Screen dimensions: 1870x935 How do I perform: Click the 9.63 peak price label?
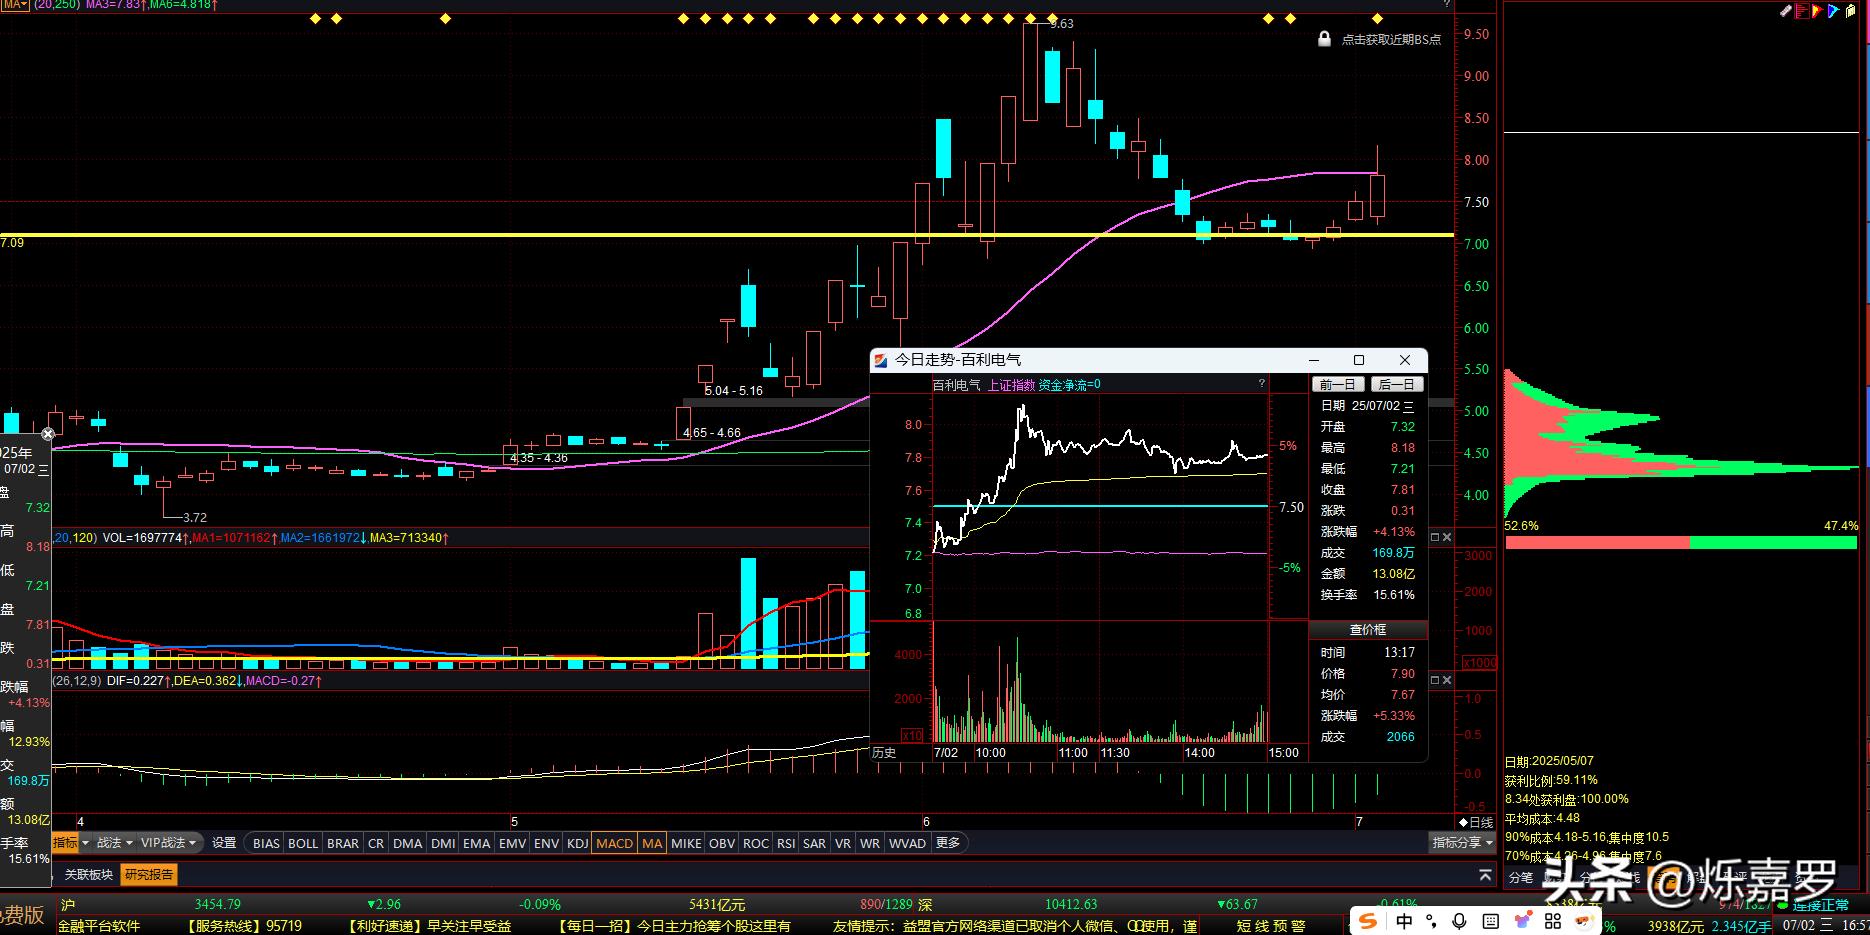(x=1061, y=23)
